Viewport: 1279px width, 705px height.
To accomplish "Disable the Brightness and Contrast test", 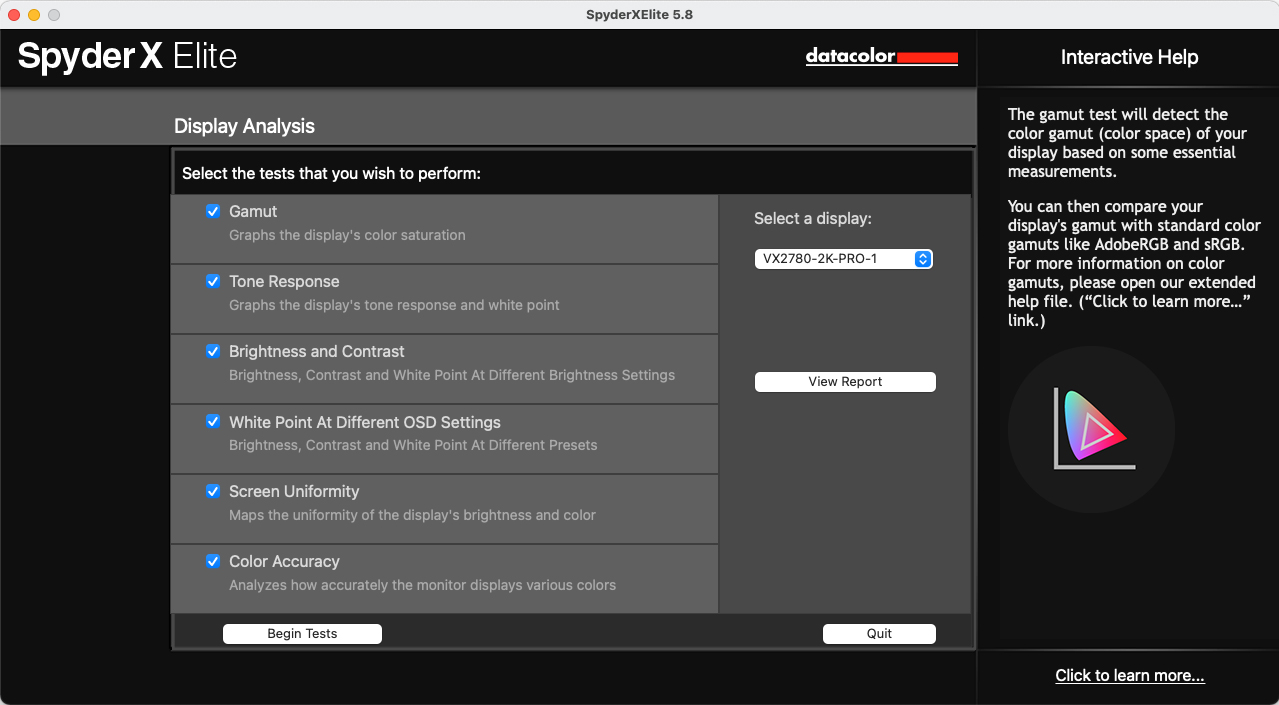I will 213,351.
